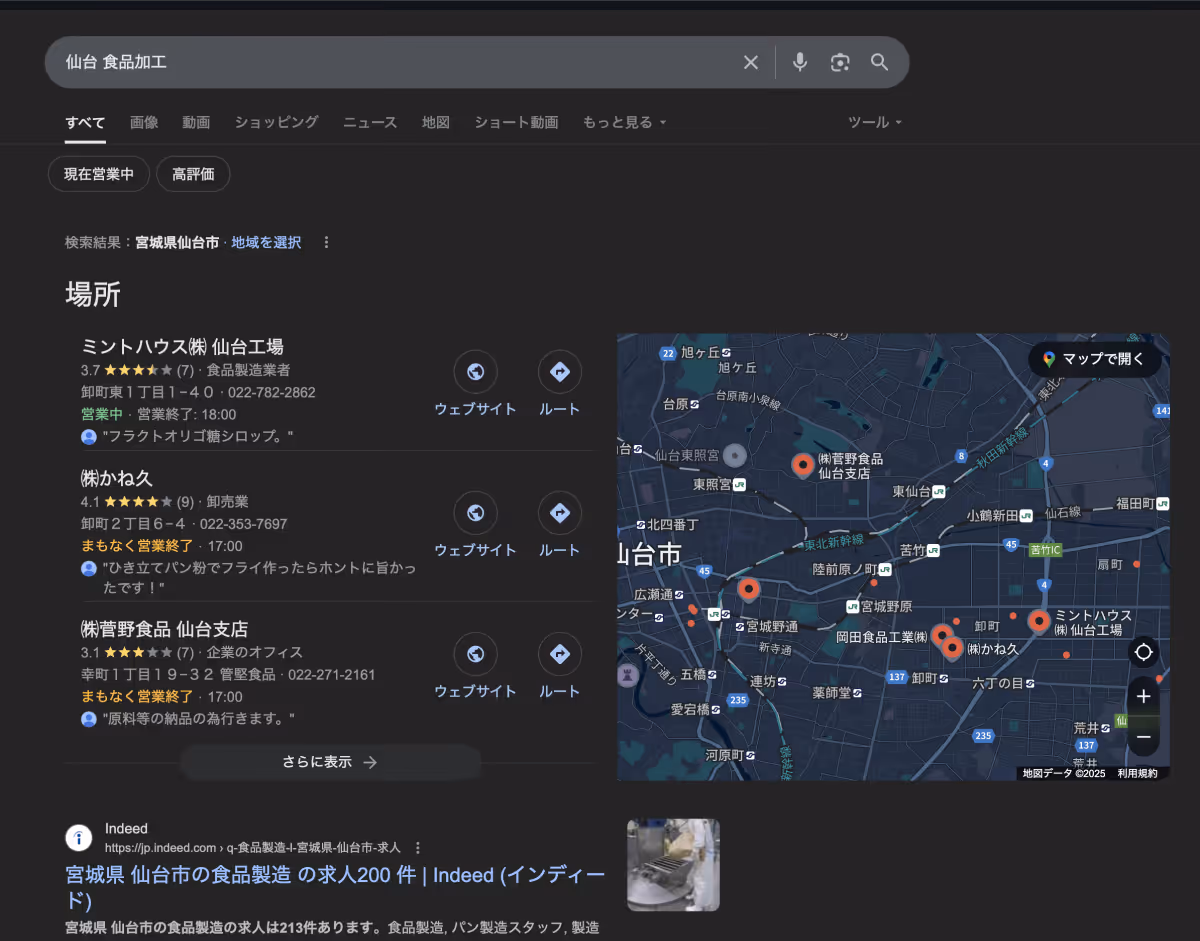Open image search with the camera lens icon
The image size is (1200, 941).
[840, 62]
